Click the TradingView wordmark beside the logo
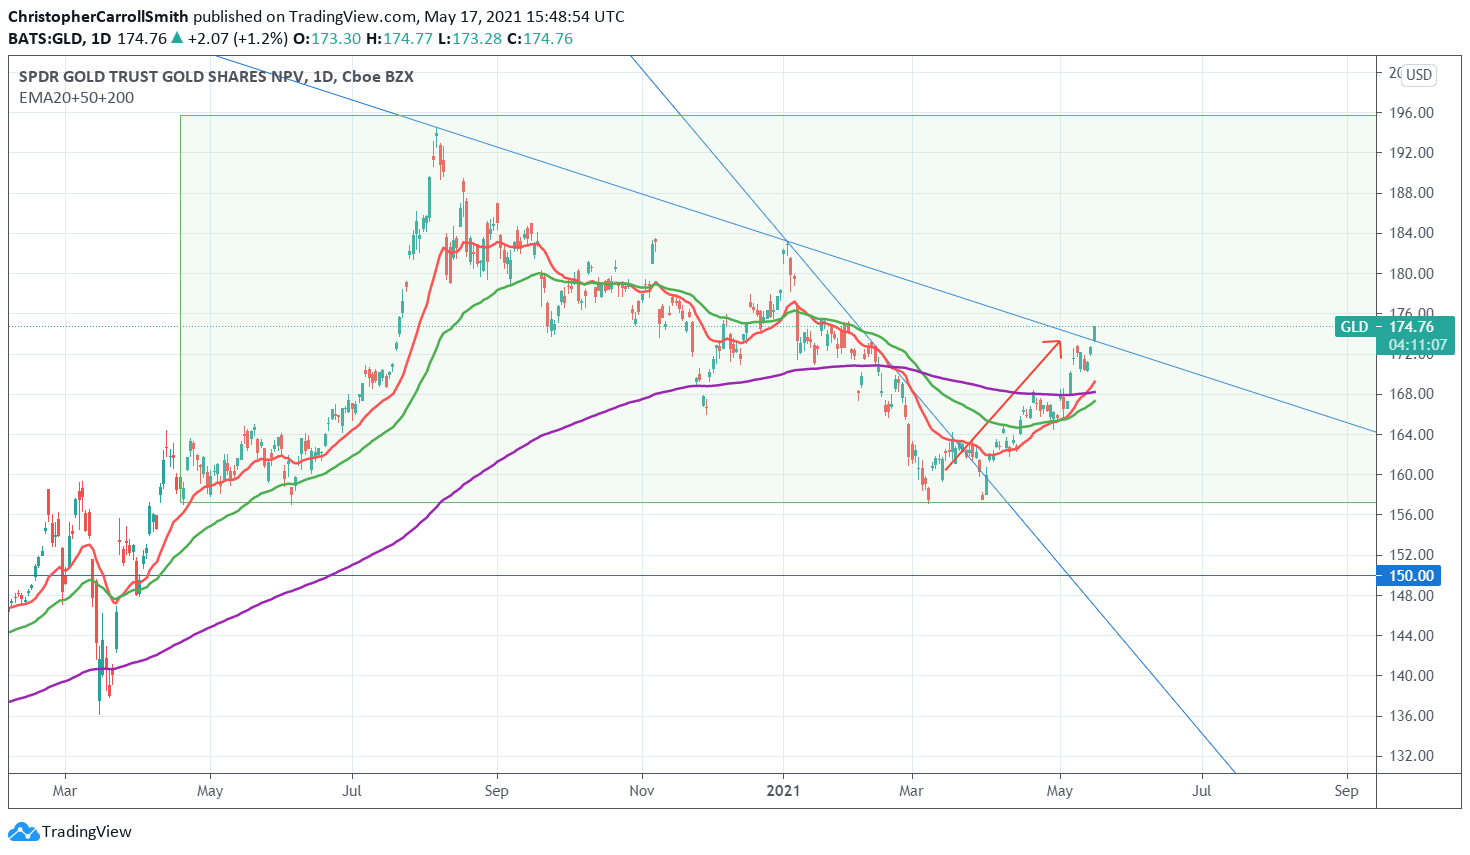Viewport: 1470px width, 855px height. coord(87,832)
